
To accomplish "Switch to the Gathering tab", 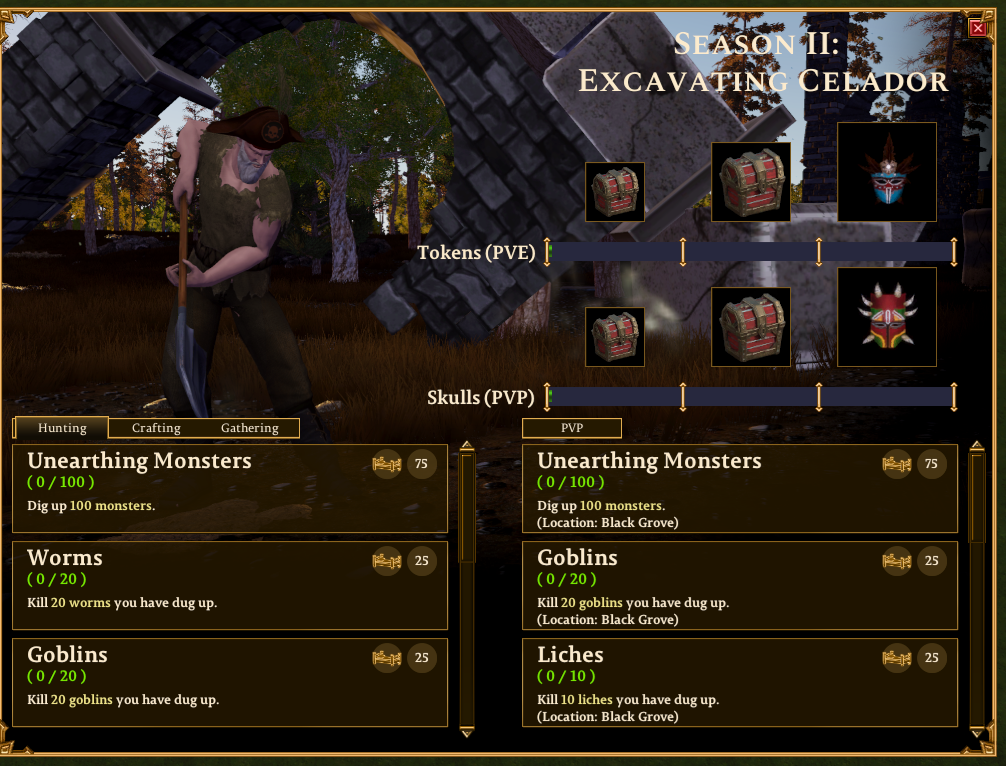I will (x=250, y=428).
